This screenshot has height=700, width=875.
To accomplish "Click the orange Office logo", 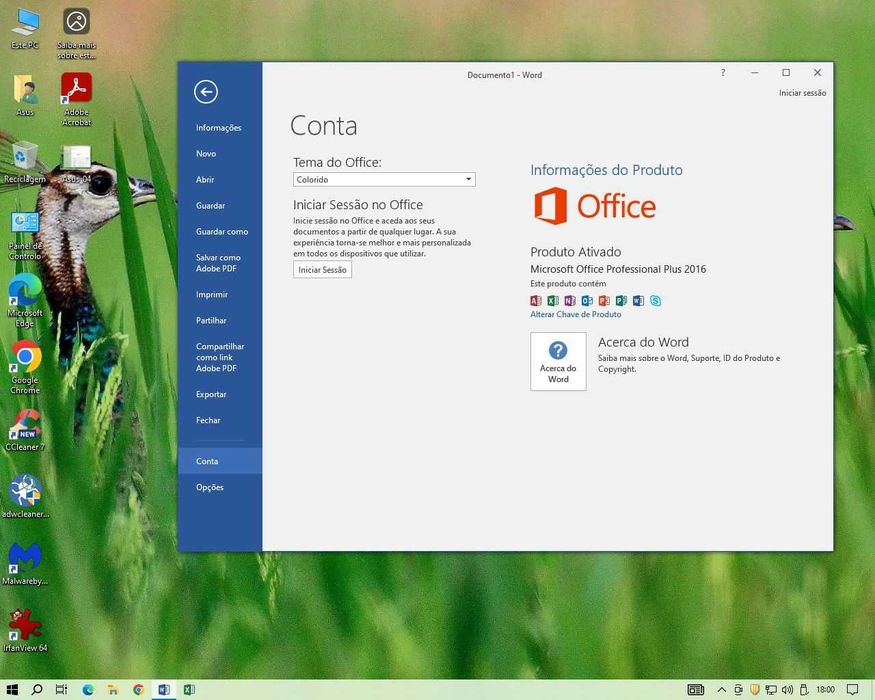I will [x=595, y=206].
